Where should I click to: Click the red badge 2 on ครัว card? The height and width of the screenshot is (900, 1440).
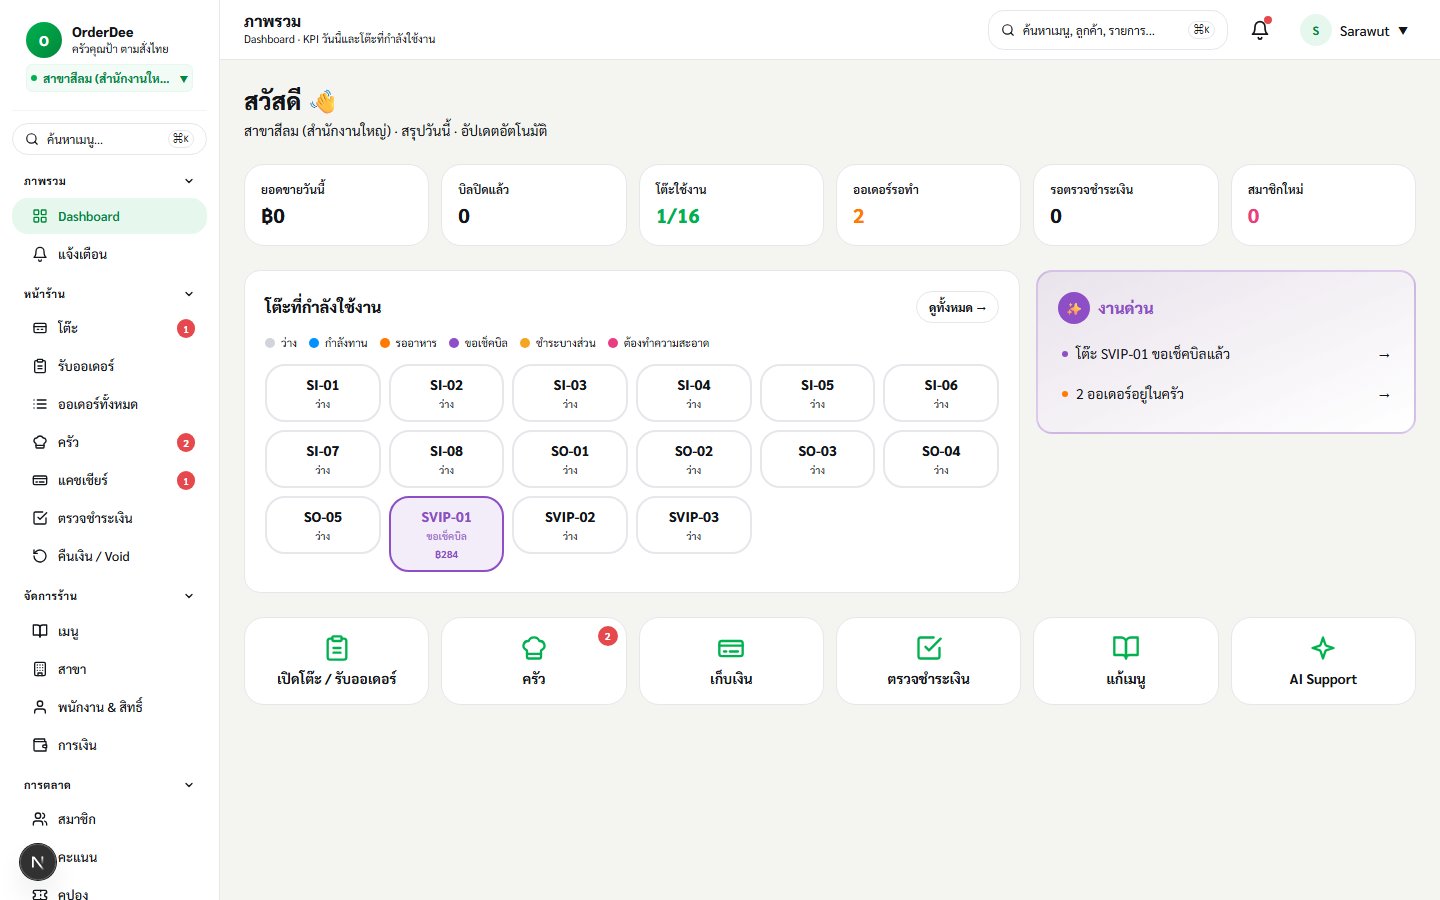tap(607, 636)
